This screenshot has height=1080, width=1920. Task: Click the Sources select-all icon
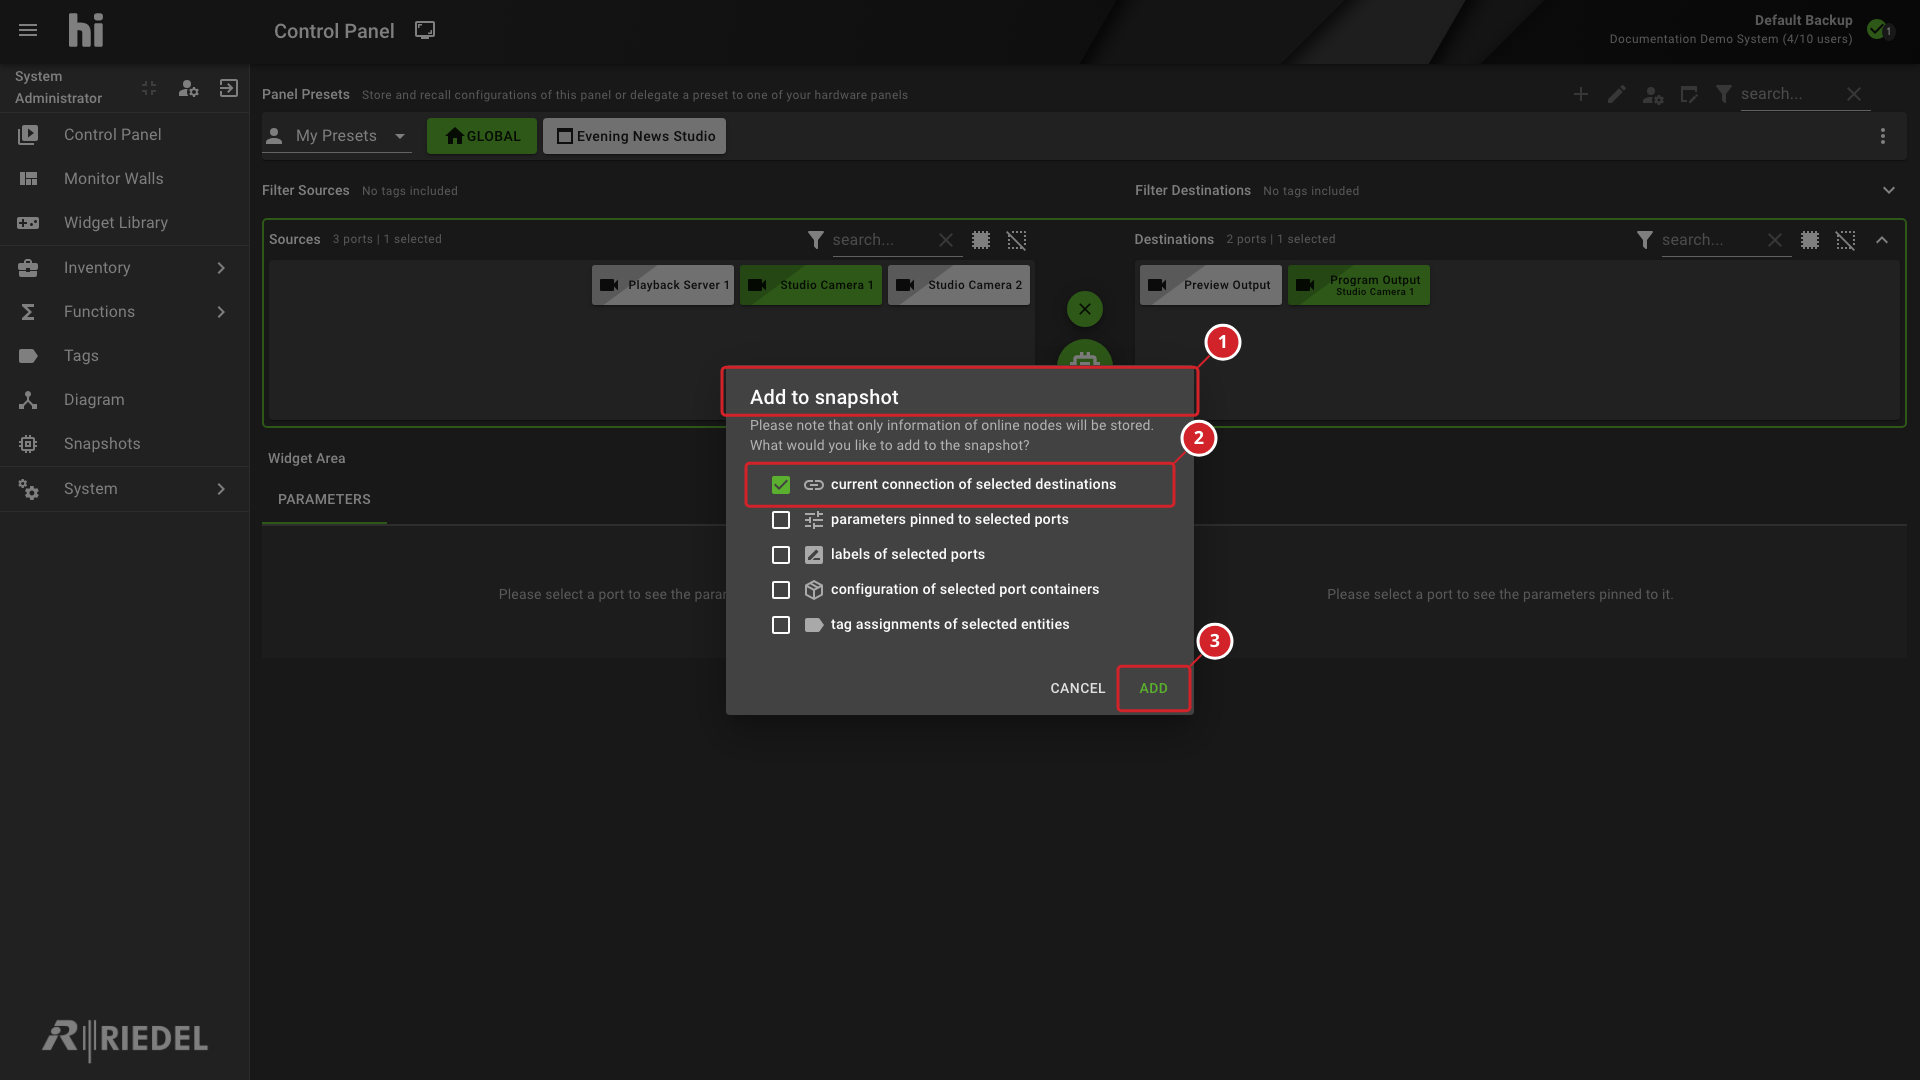[x=981, y=240]
